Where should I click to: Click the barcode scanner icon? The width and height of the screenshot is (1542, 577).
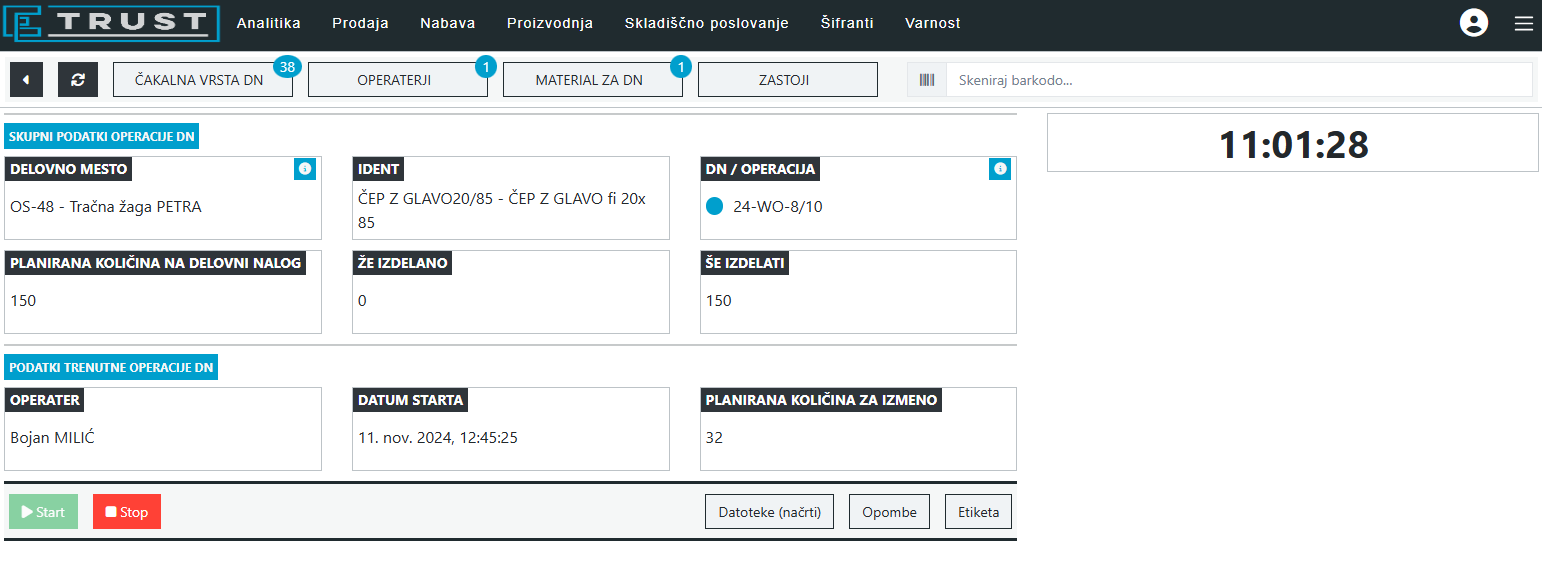click(x=927, y=80)
